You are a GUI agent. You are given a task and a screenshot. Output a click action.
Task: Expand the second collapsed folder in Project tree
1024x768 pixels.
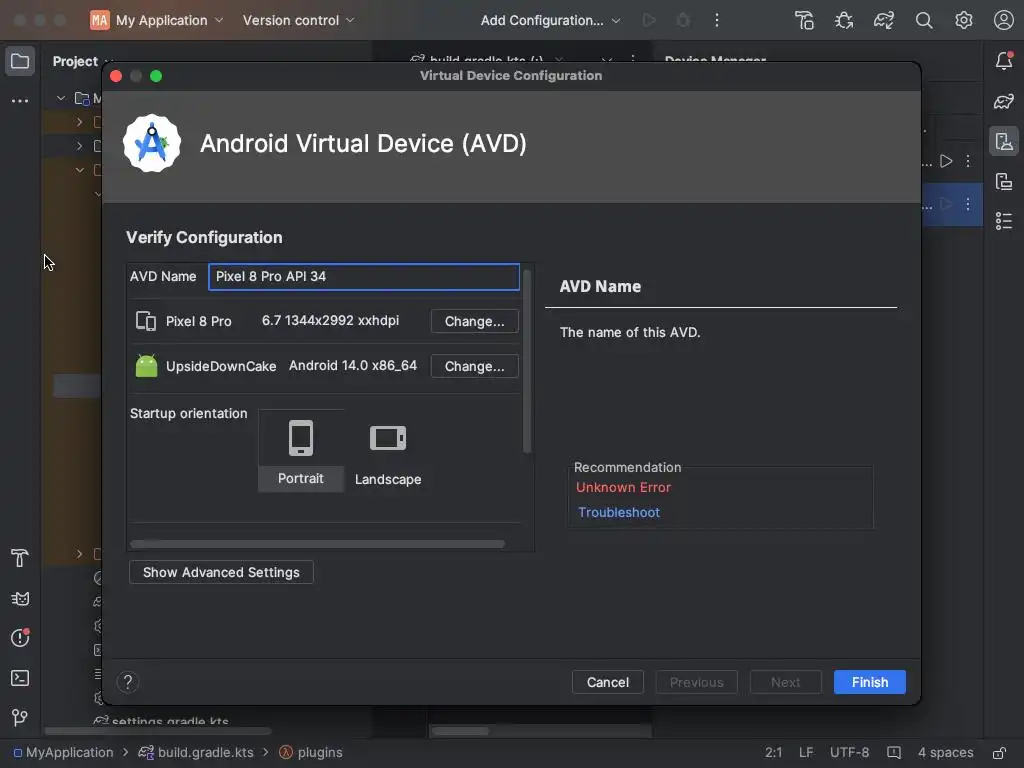(79, 146)
